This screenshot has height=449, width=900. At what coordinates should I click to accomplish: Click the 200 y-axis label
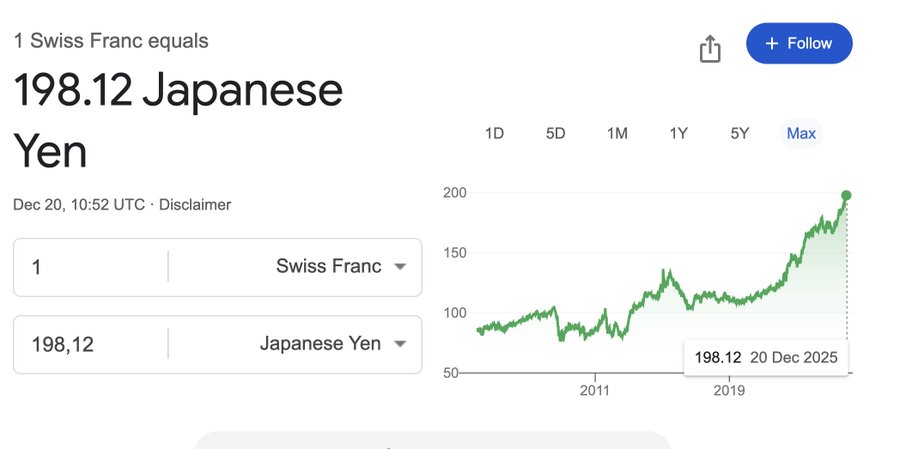[x=456, y=192]
